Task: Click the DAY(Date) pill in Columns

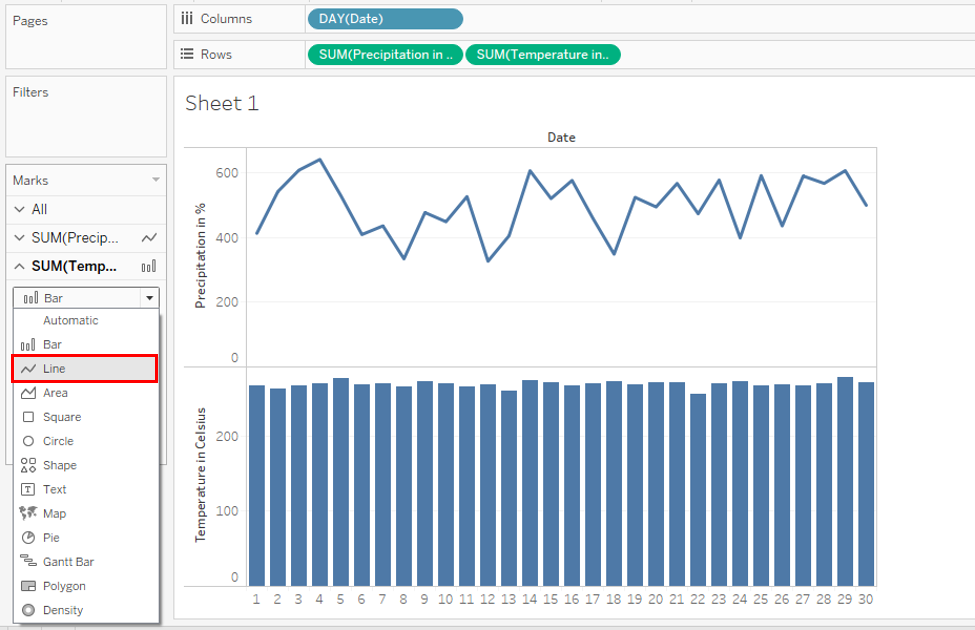Action: tap(385, 19)
